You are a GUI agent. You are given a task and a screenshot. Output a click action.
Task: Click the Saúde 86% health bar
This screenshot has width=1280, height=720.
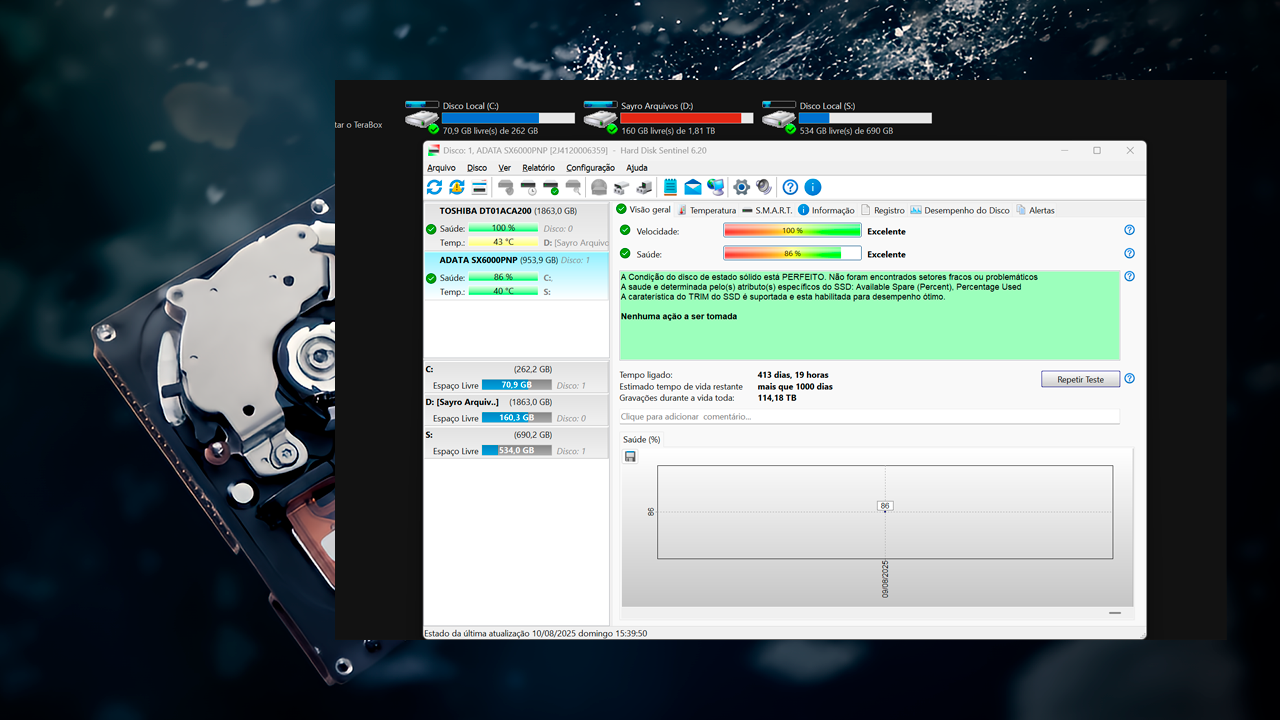(x=791, y=254)
